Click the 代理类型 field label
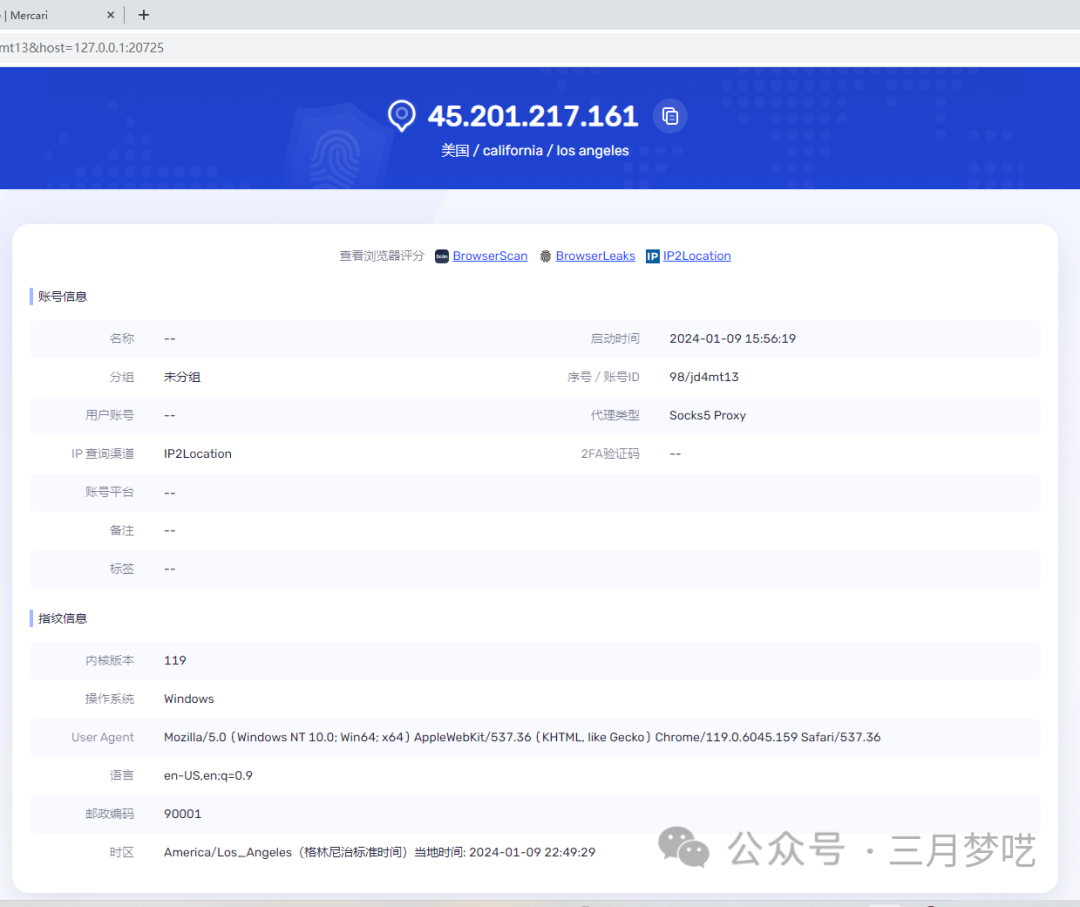 (x=615, y=415)
